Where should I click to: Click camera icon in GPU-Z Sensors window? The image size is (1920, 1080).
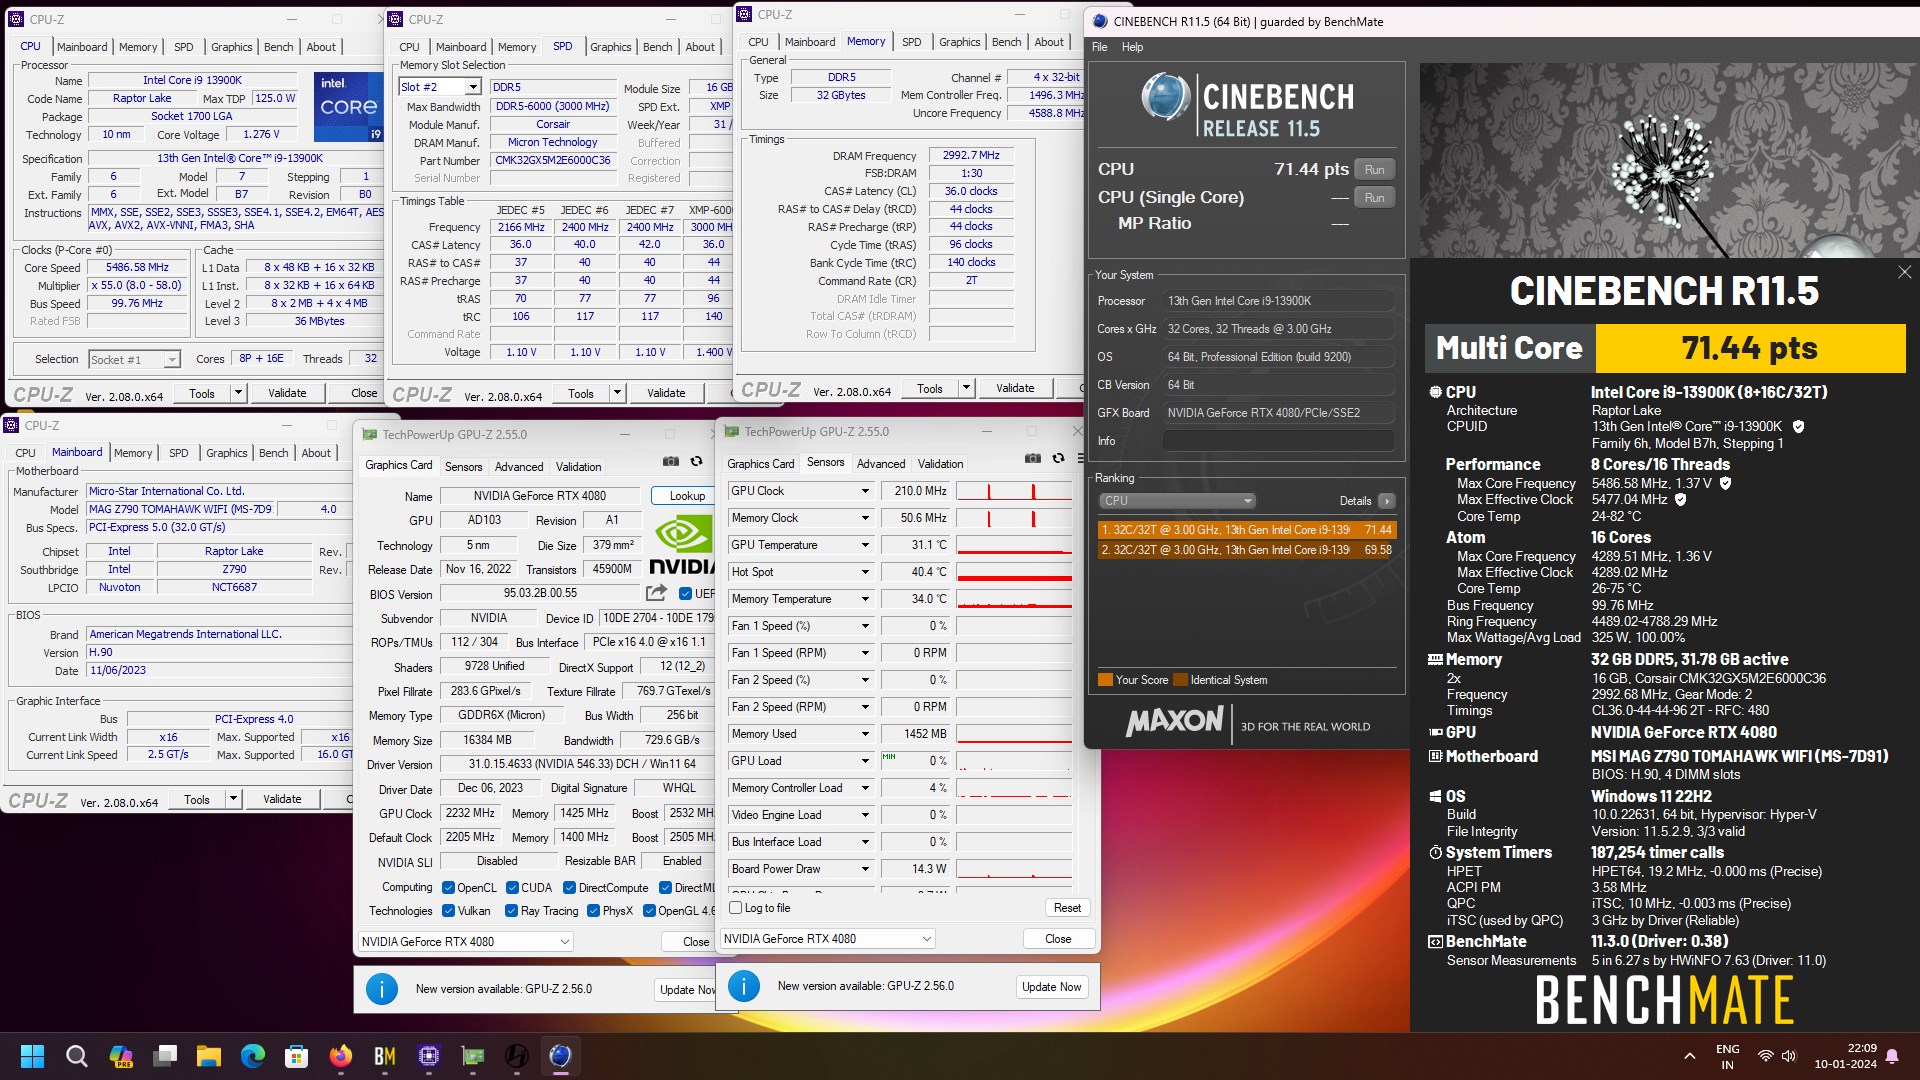[1033, 458]
